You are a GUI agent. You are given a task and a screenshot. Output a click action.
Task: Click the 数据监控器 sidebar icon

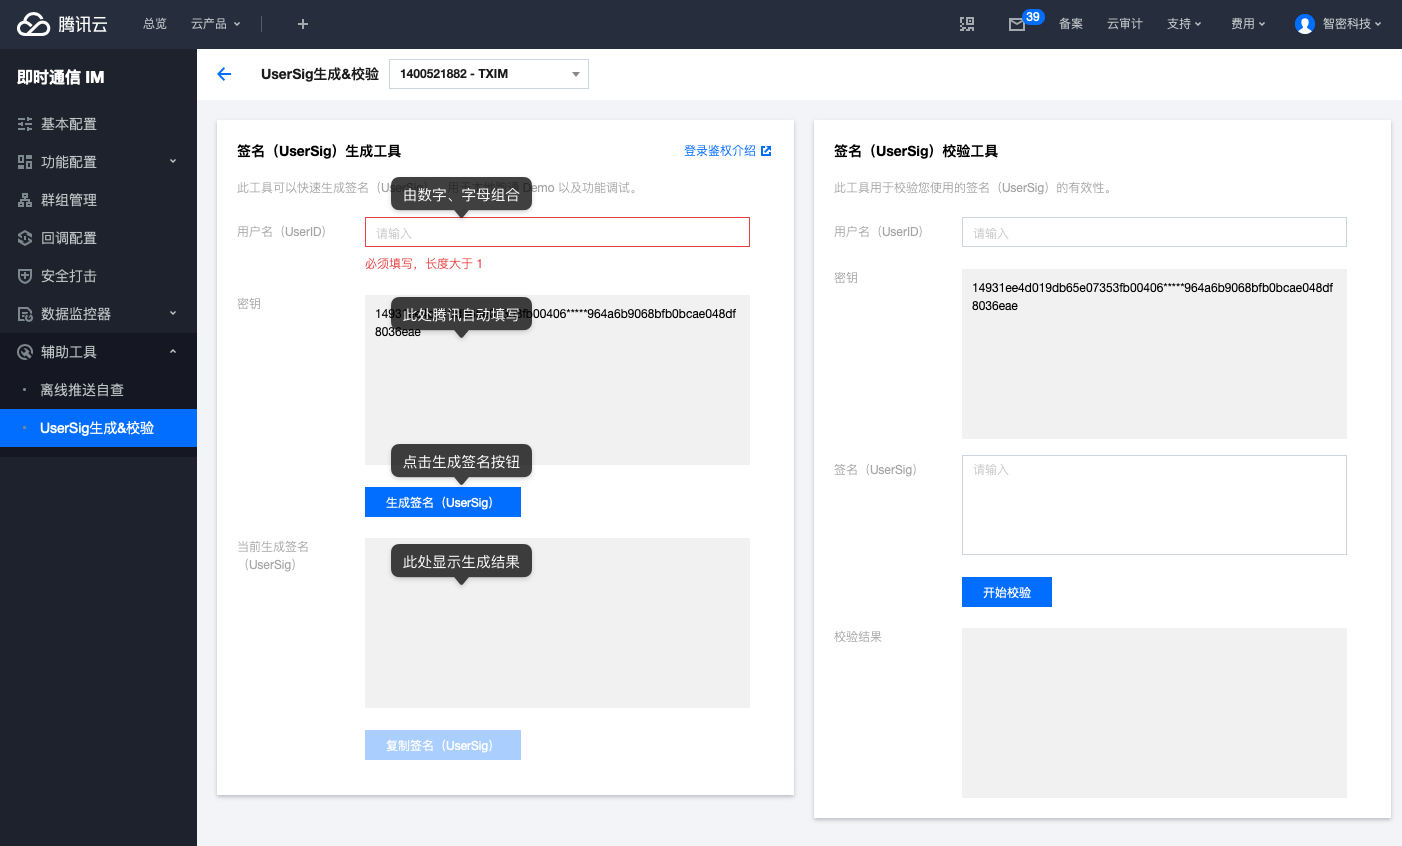pyautogui.click(x=25, y=314)
